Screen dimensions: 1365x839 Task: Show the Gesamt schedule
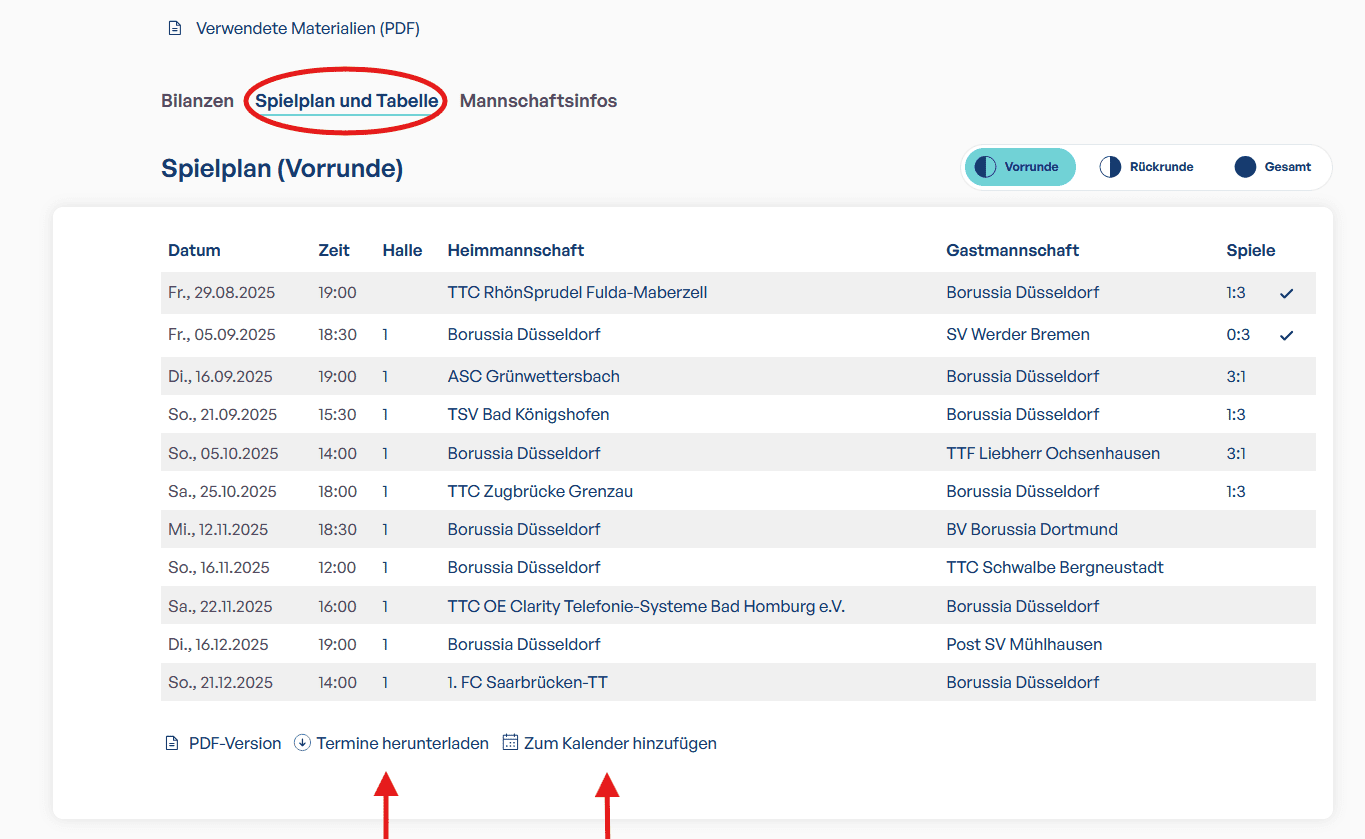pos(1273,167)
